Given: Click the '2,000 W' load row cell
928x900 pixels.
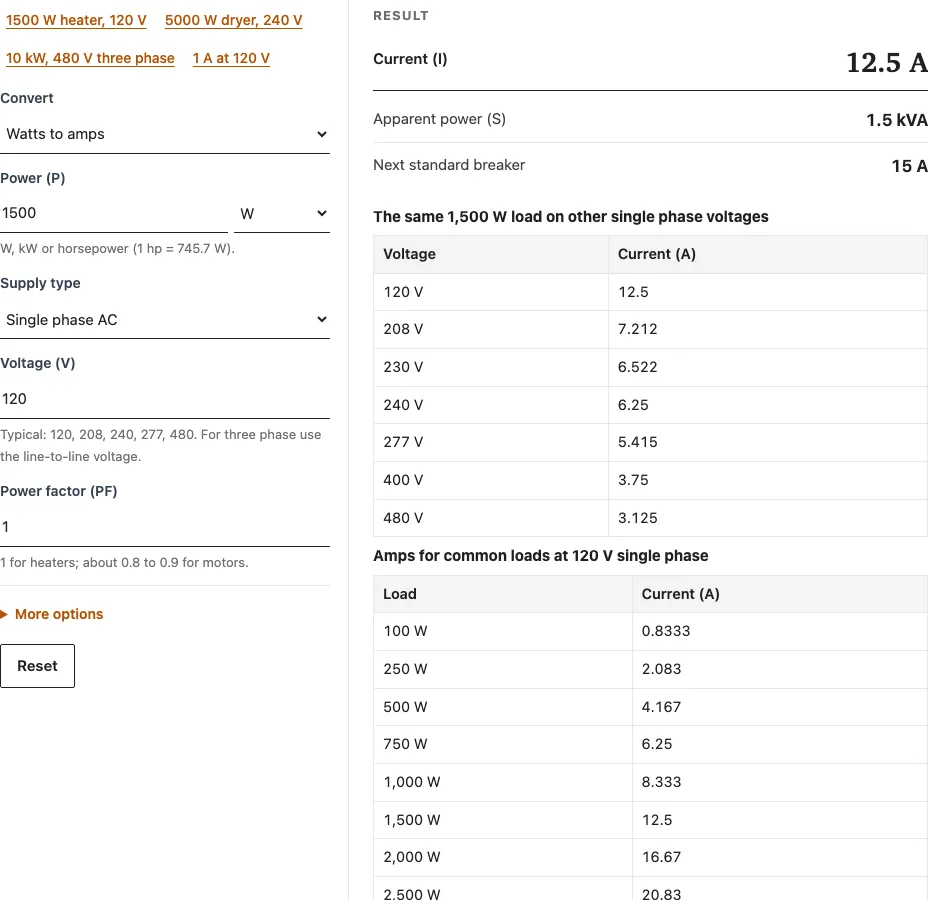Looking at the screenshot, I should click(502, 857).
